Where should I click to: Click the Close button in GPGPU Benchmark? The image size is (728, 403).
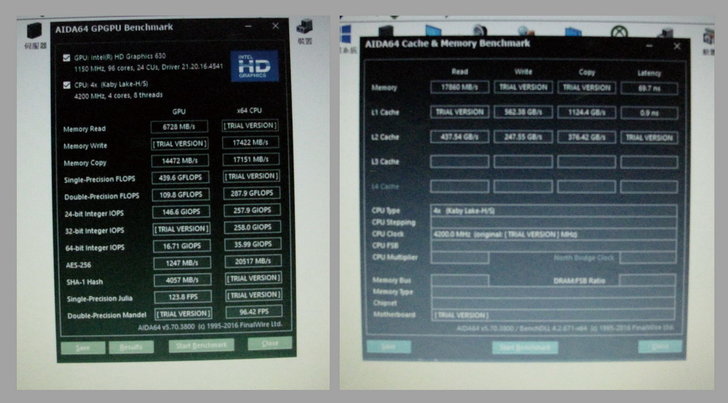coord(269,343)
